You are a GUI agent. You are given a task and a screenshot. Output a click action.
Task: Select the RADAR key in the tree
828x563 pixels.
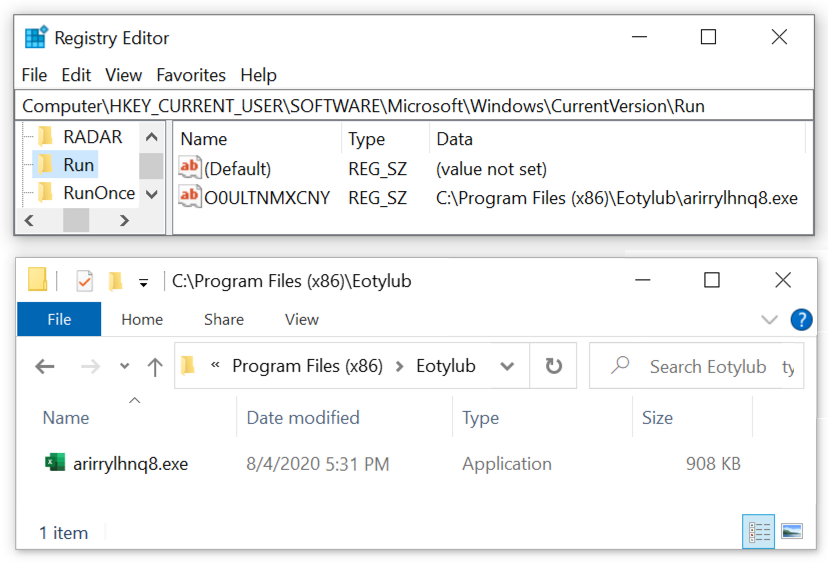93,137
